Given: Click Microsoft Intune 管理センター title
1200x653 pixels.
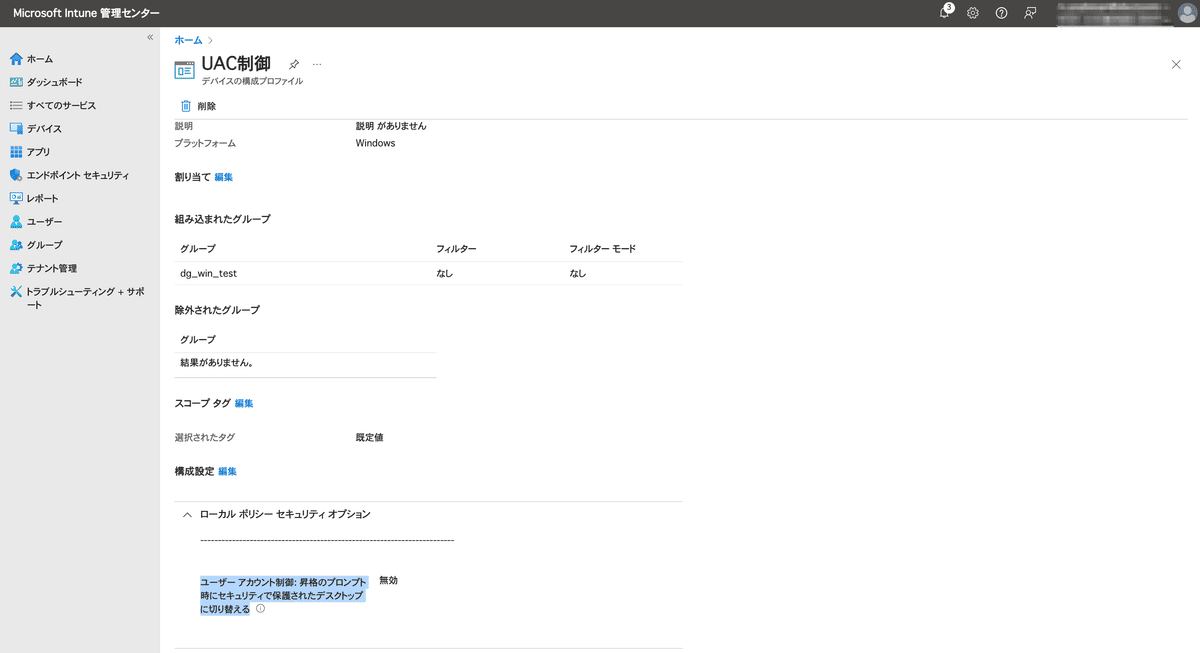Looking at the screenshot, I should coord(86,13).
